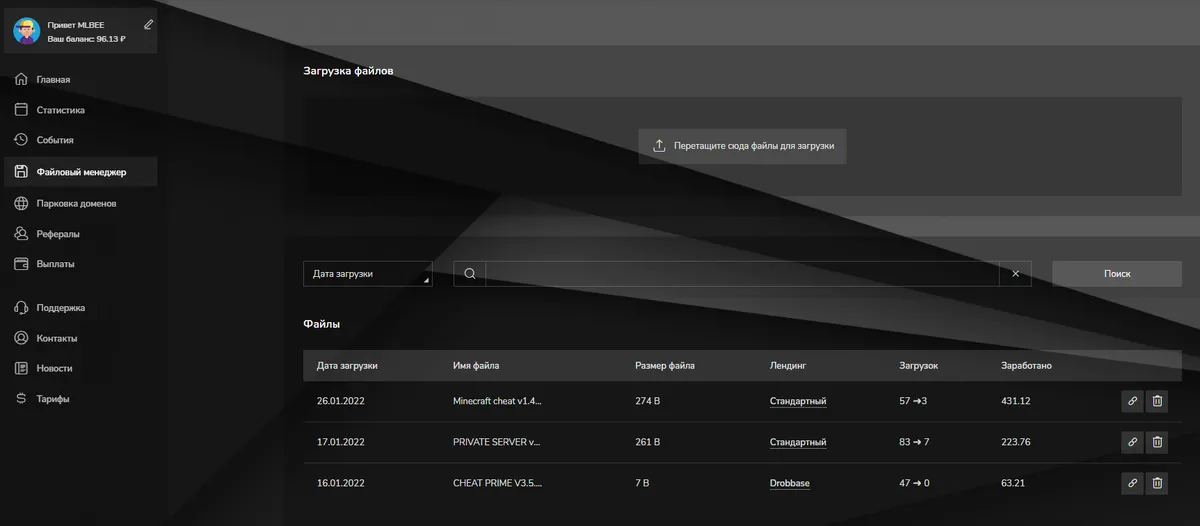Click earned value 431.12
This screenshot has height=526, width=1200.
1016,401
